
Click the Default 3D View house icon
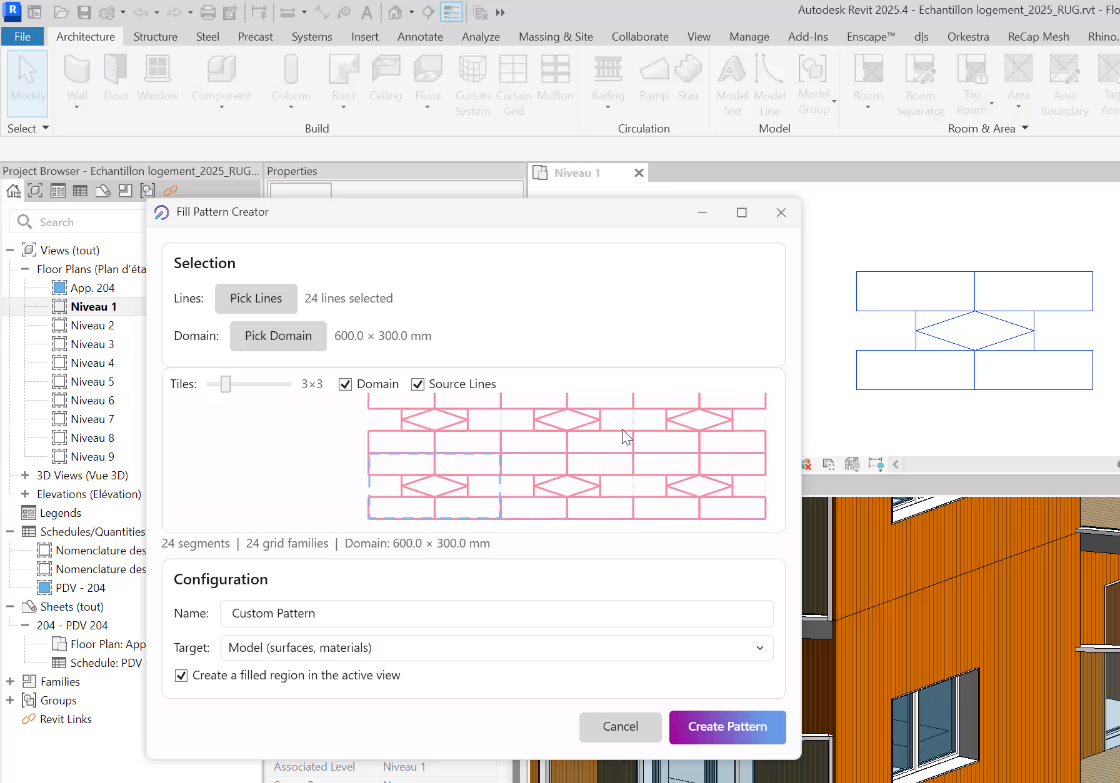(395, 12)
